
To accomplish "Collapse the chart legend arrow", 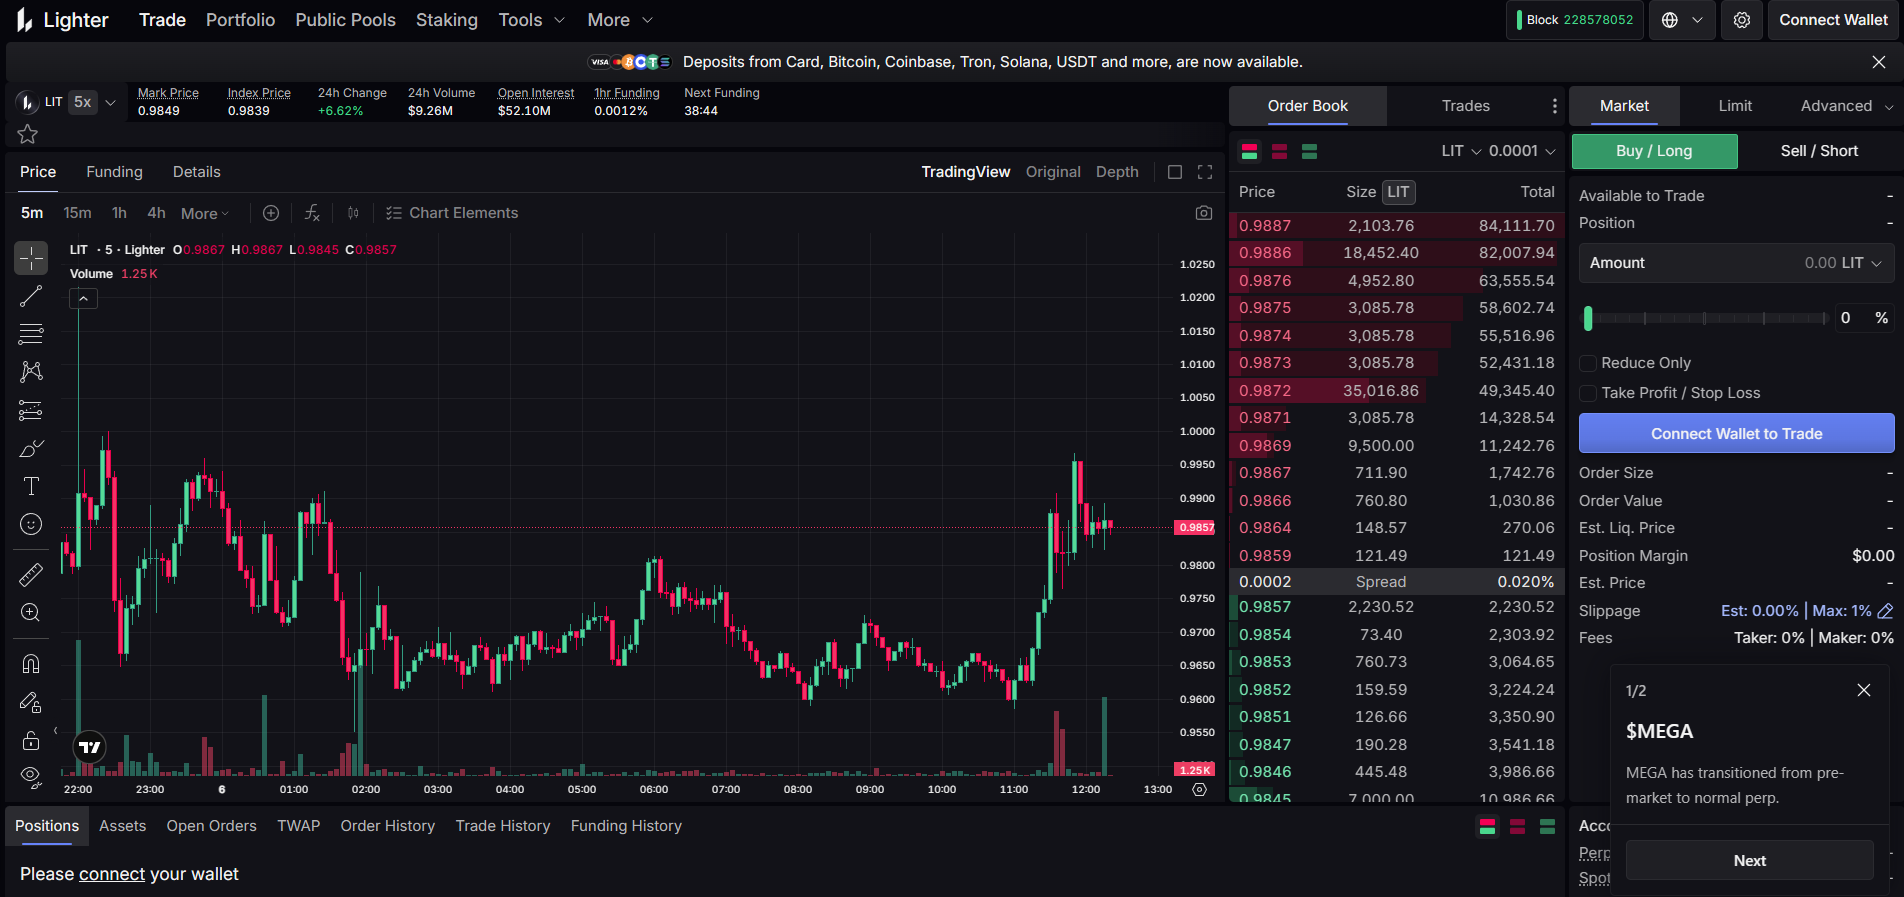I will [x=83, y=298].
